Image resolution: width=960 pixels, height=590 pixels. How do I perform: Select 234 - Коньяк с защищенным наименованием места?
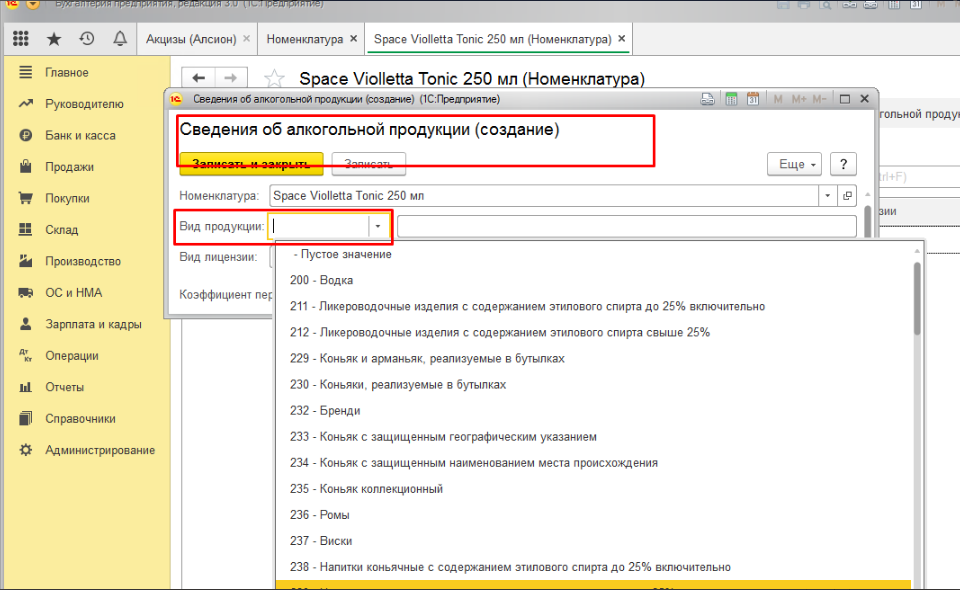pyautogui.click(x=594, y=463)
